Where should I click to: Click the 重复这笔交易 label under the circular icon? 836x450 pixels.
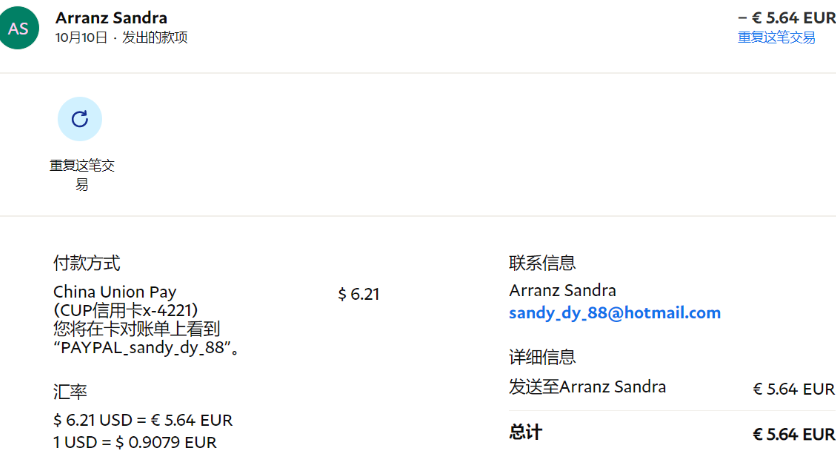tap(81, 174)
